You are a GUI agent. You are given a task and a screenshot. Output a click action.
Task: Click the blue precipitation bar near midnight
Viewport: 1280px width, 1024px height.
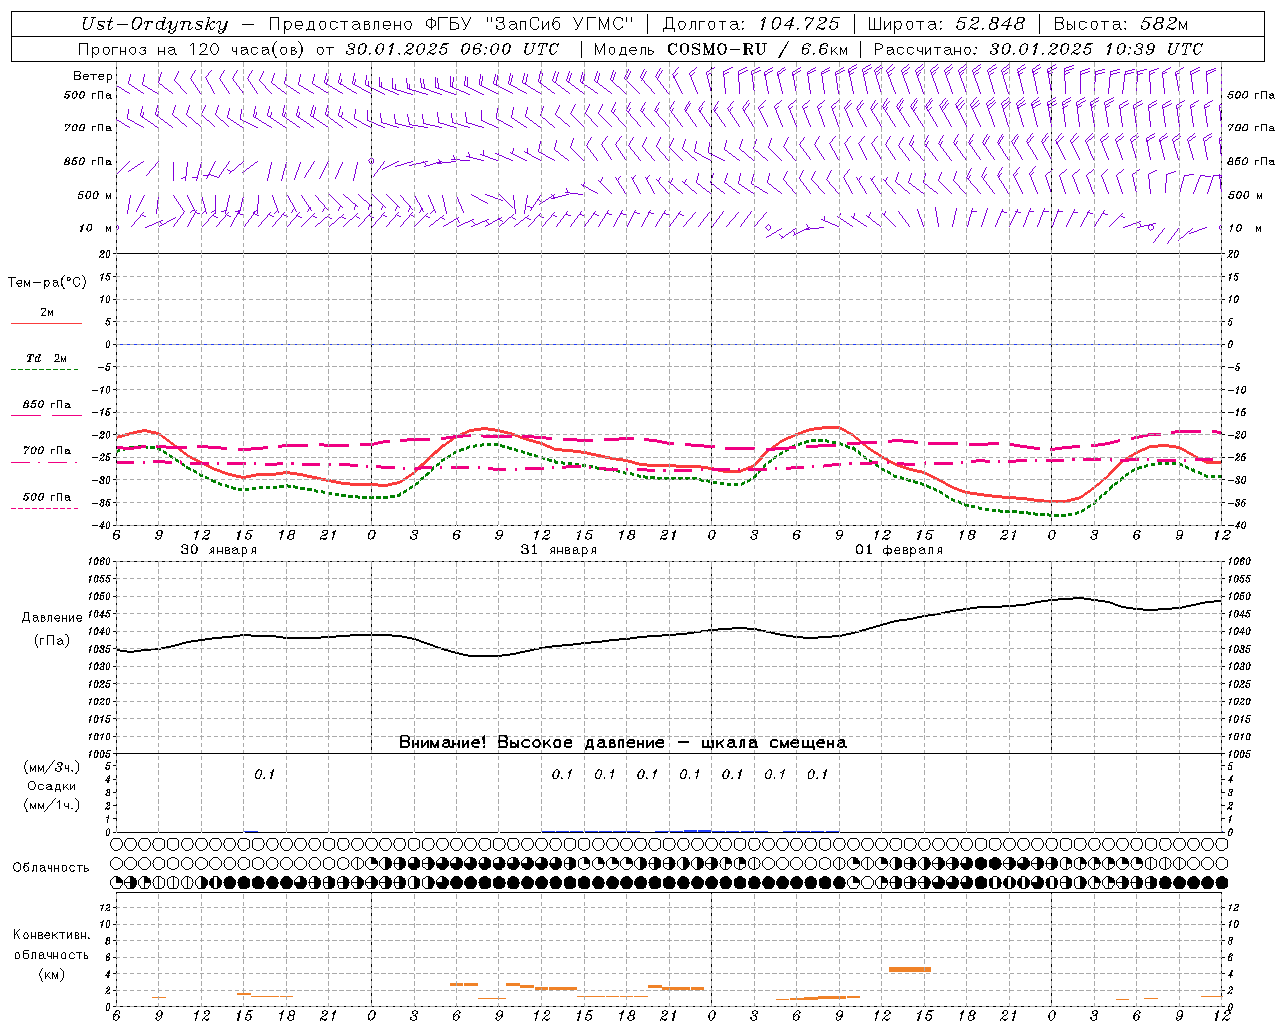pos(697,830)
